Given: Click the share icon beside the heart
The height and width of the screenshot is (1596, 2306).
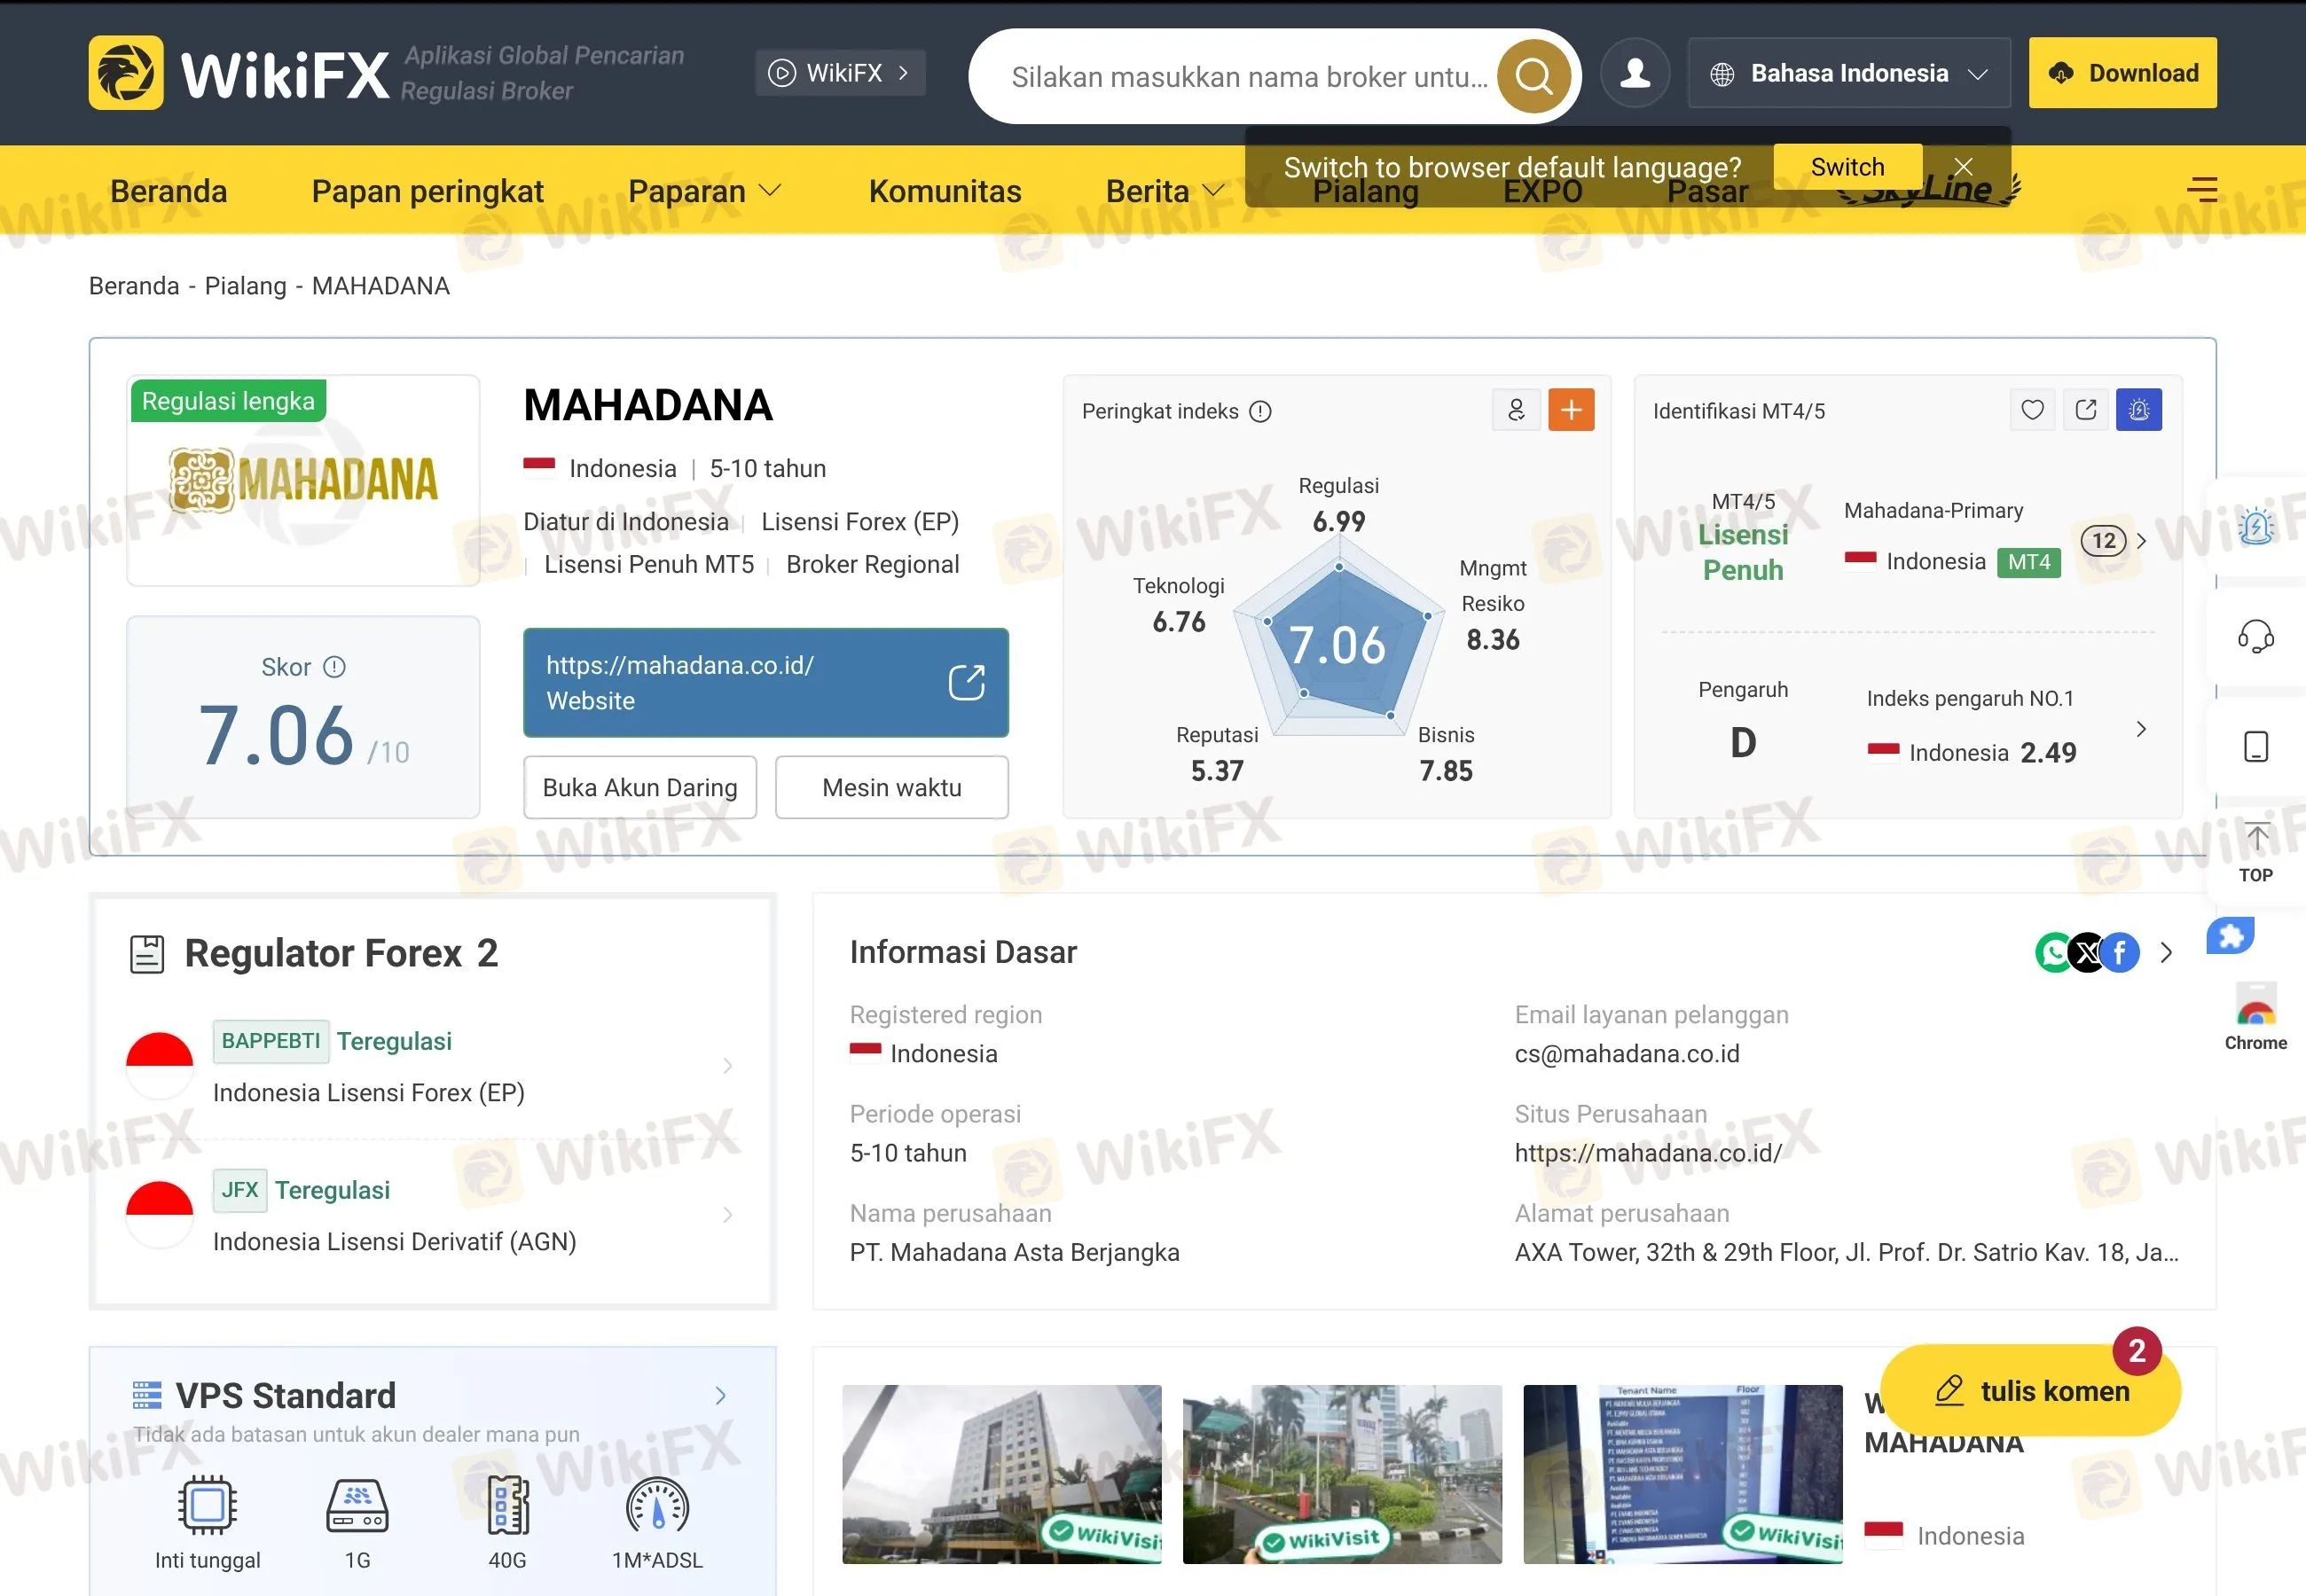Looking at the screenshot, I should point(2086,409).
